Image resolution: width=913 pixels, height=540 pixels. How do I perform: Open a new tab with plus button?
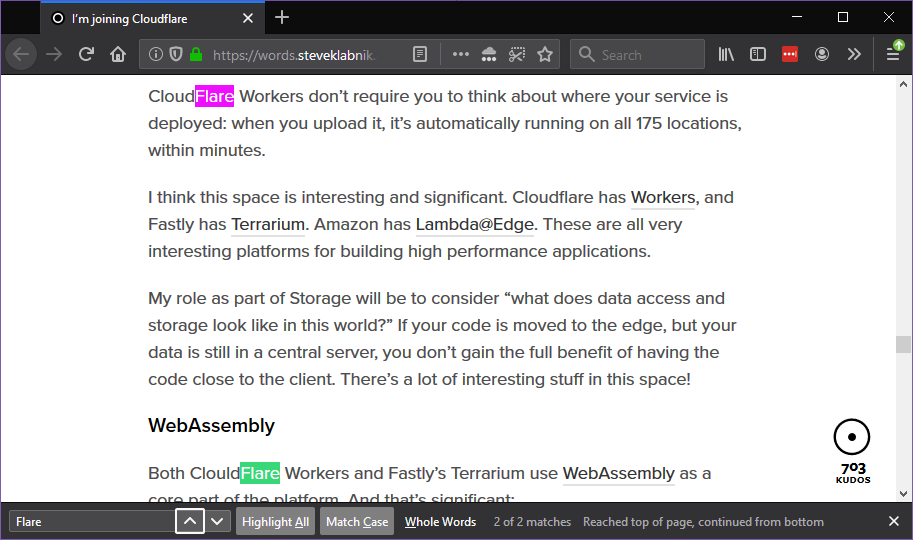pyautogui.click(x=282, y=17)
